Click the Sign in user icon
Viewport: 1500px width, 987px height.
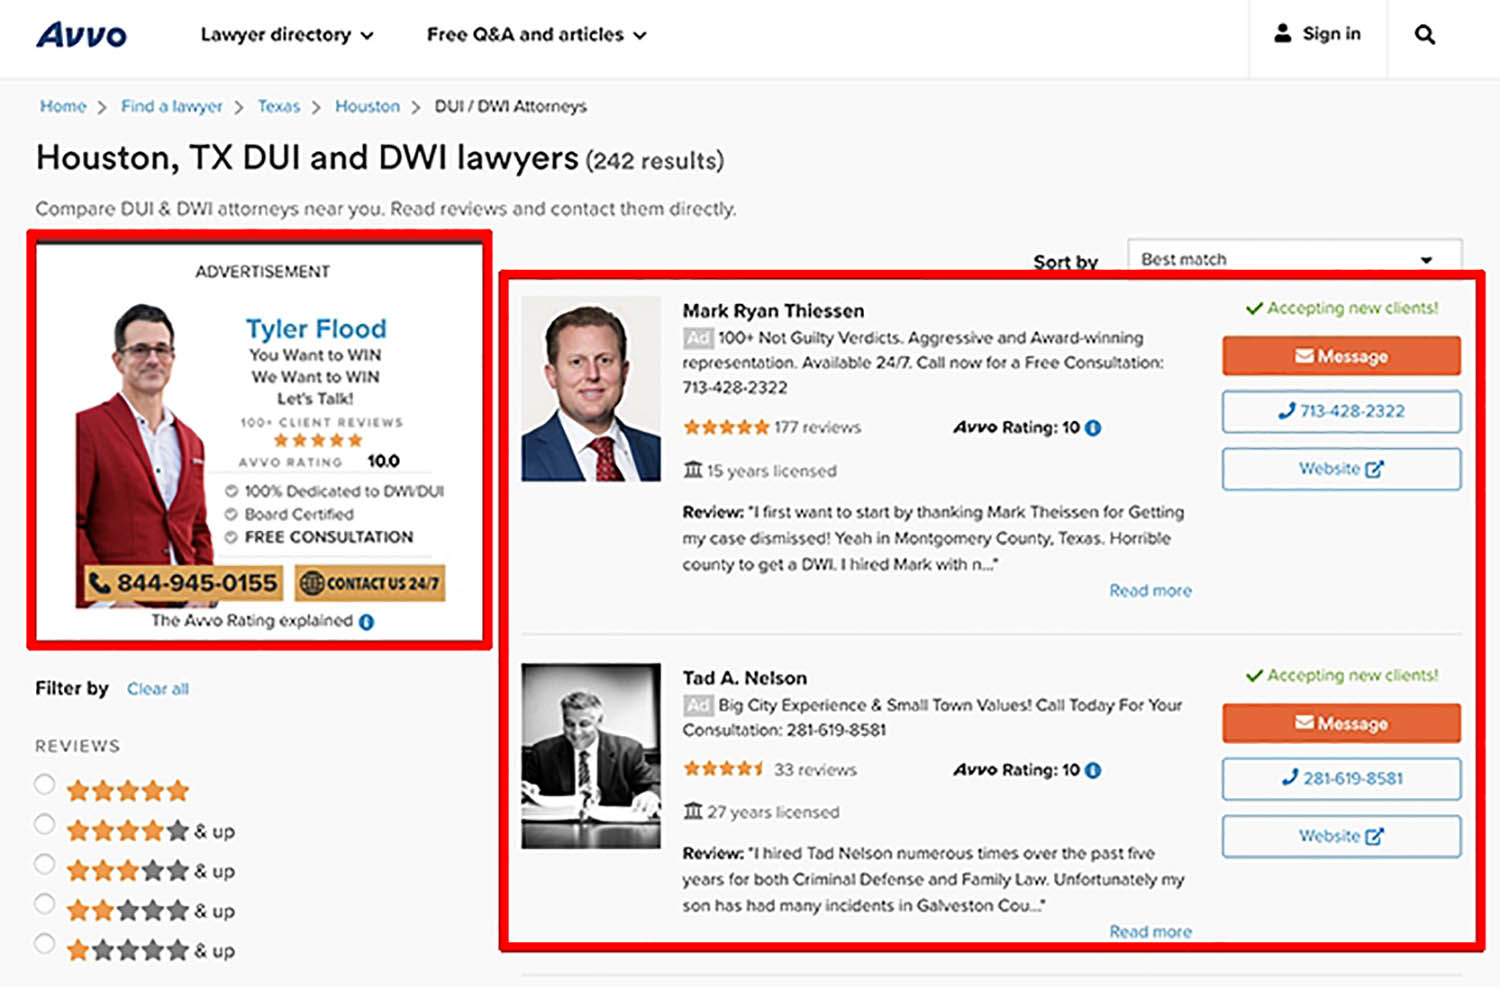pos(1282,34)
